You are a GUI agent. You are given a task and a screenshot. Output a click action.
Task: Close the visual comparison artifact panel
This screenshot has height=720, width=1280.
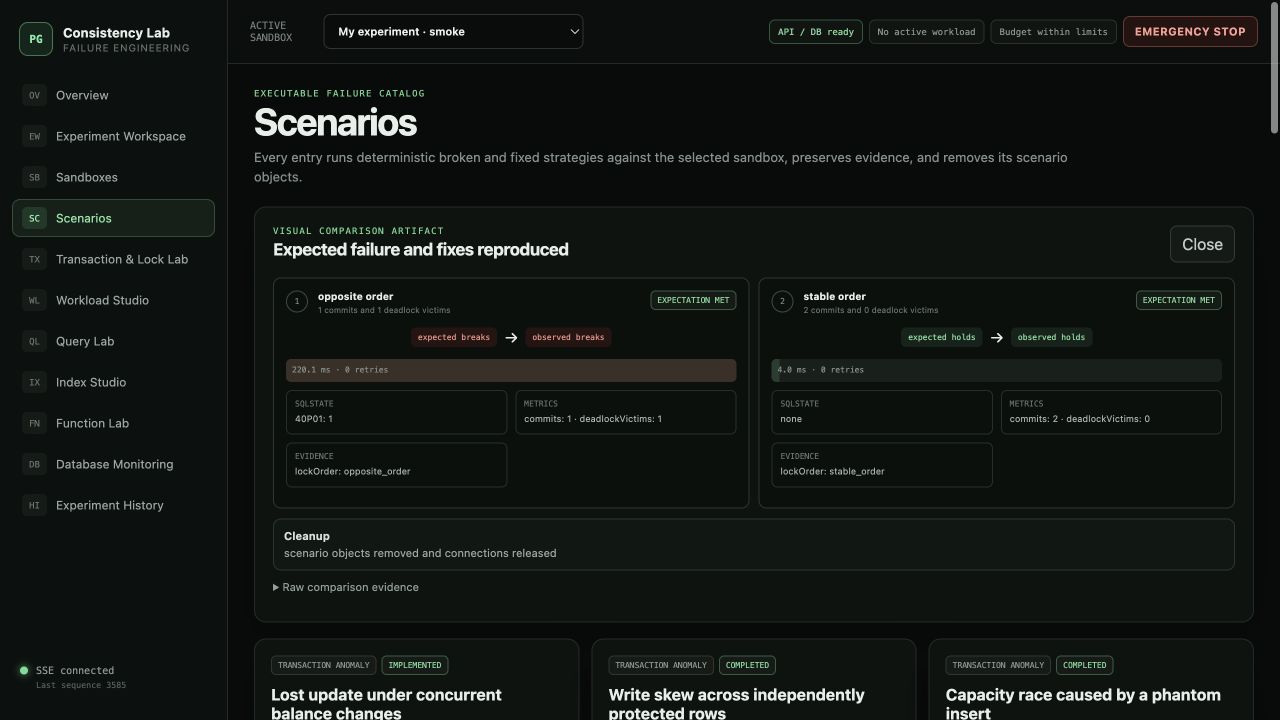click(x=1202, y=244)
